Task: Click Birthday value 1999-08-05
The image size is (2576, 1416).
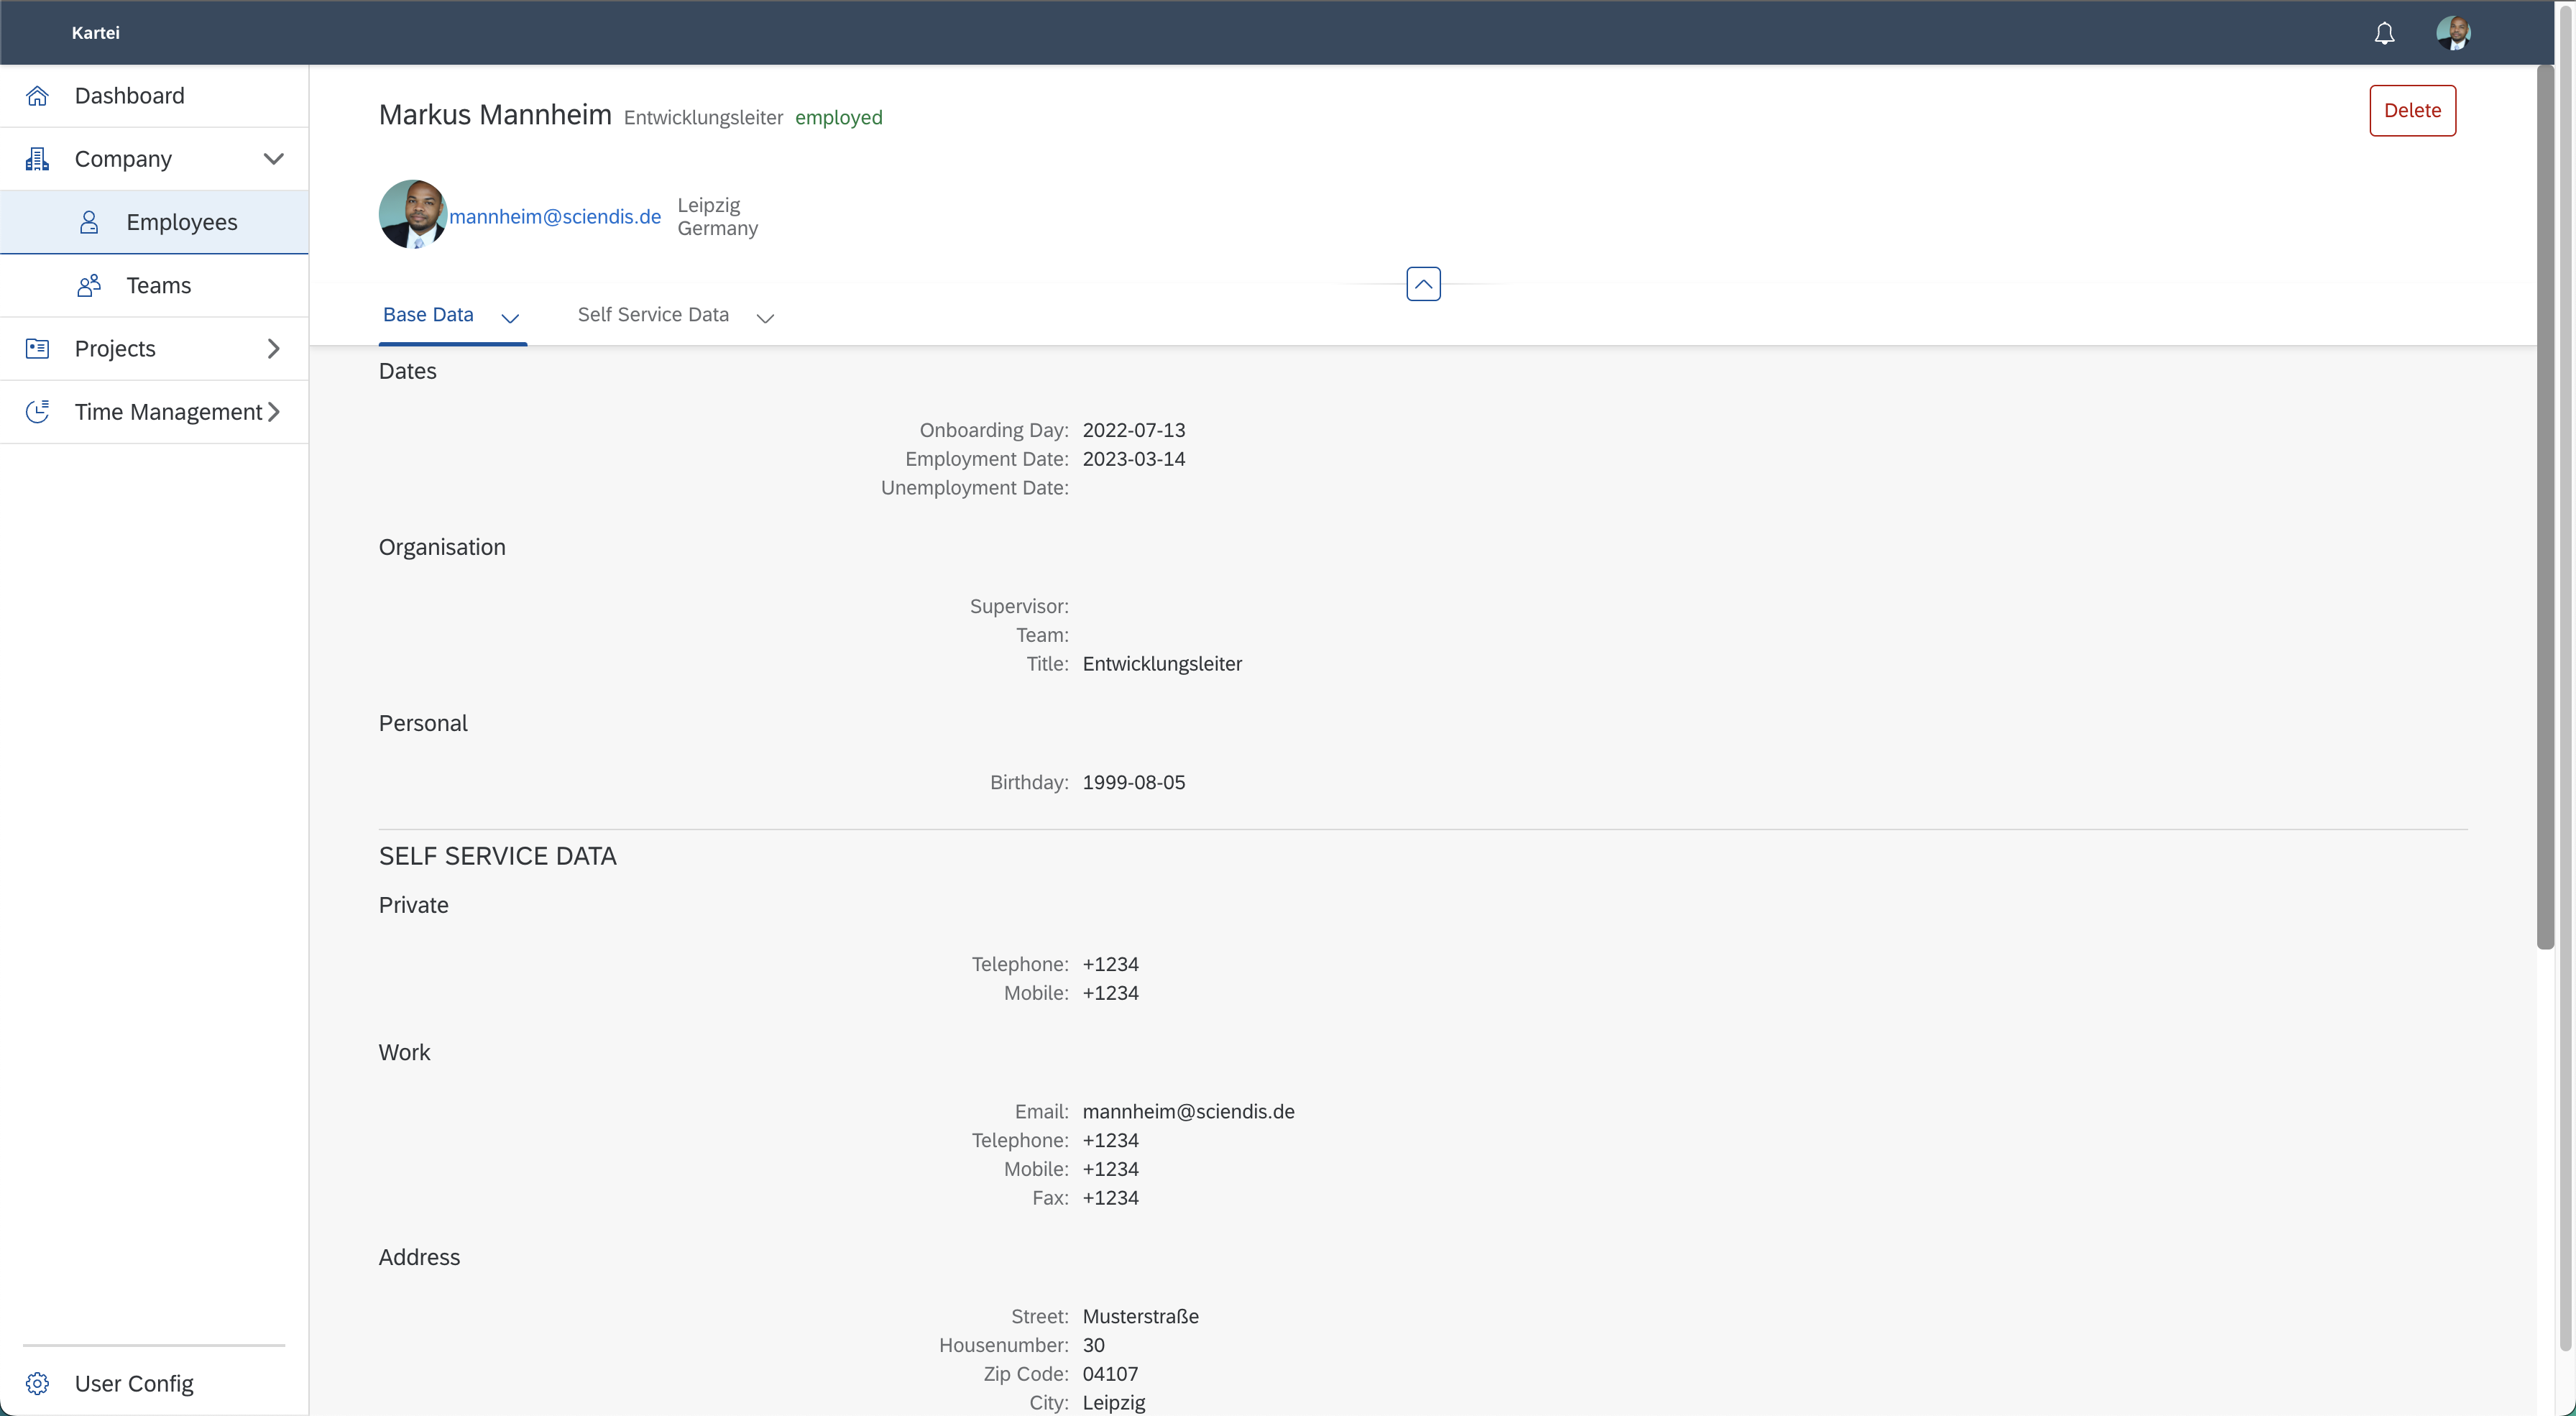Action: [x=1134, y=782]
